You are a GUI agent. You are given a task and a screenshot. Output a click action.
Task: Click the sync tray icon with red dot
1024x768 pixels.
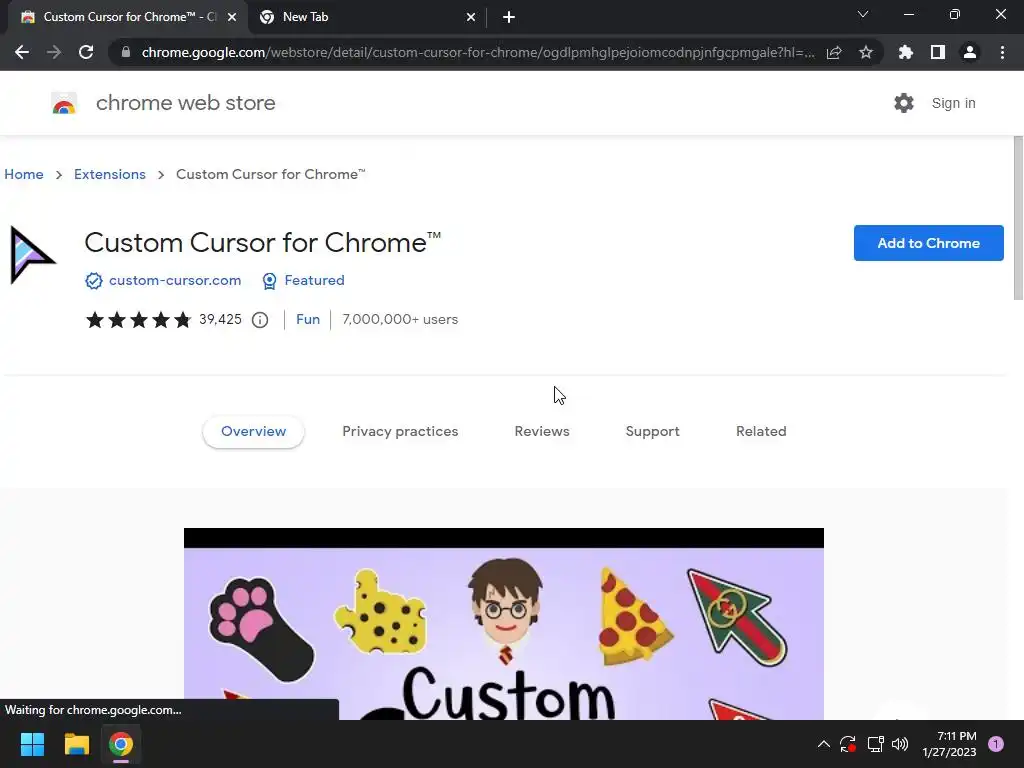click(848, 744)
